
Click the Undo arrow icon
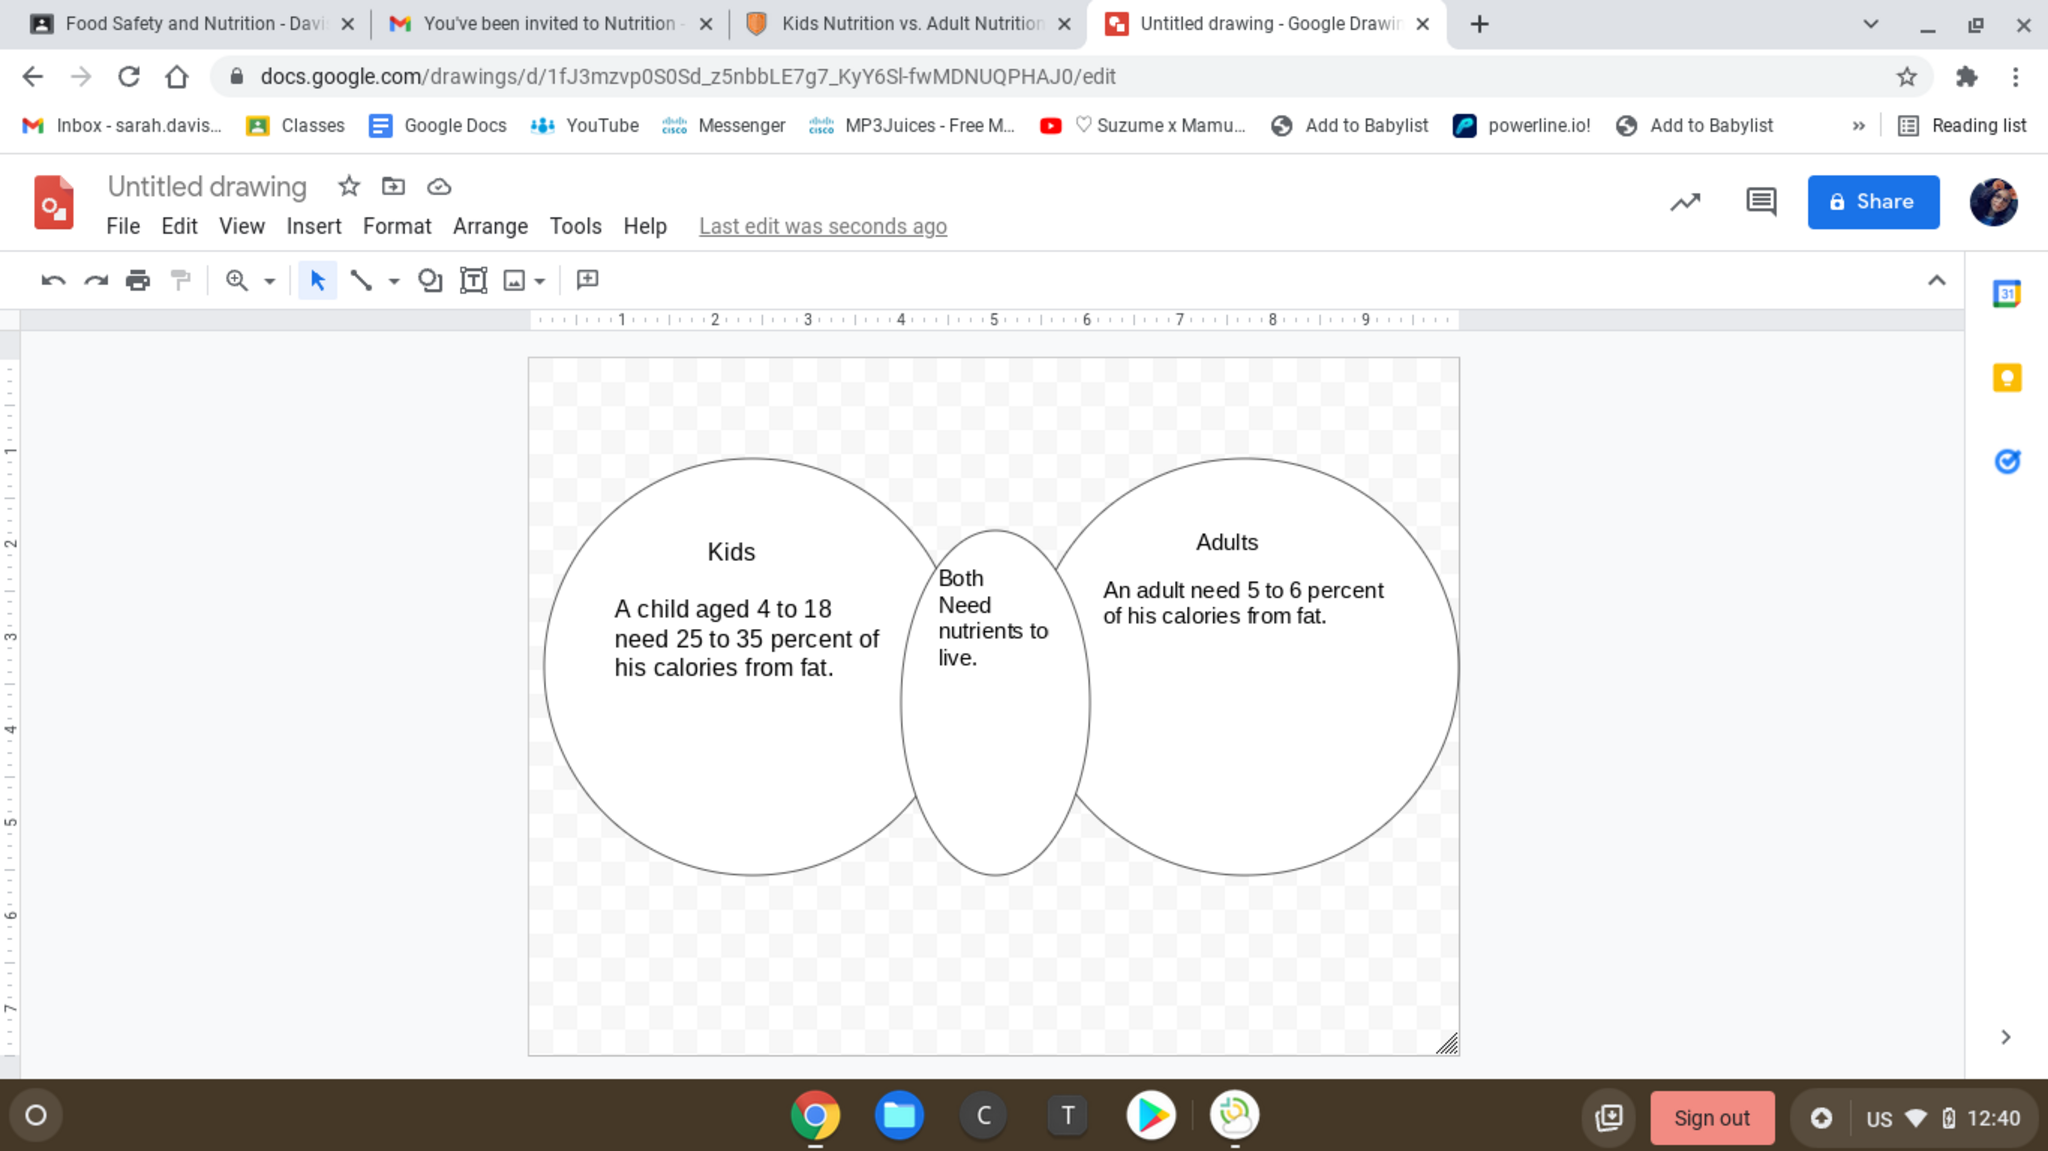(x=53, y=281)
